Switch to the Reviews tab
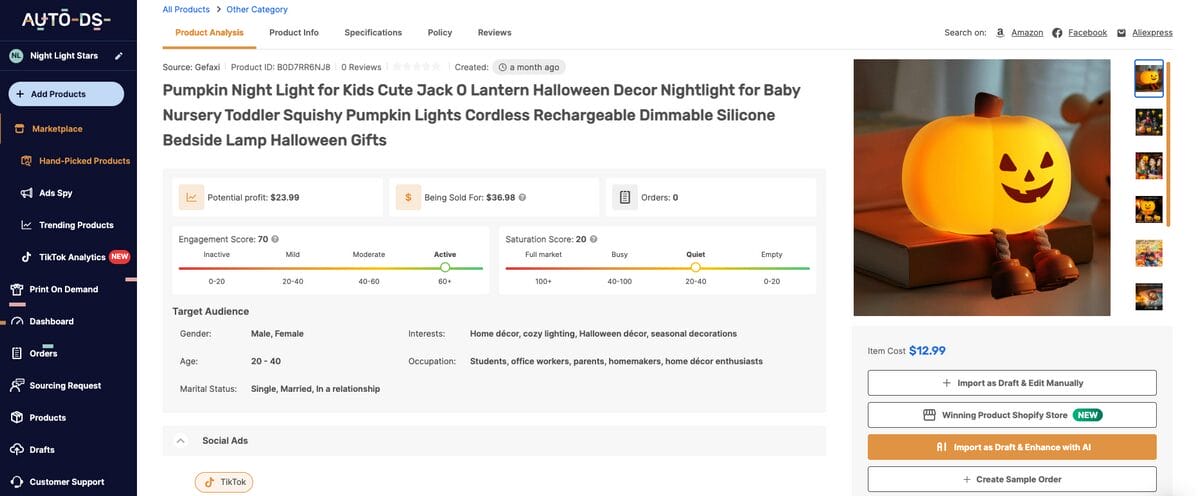 (494, 33)
